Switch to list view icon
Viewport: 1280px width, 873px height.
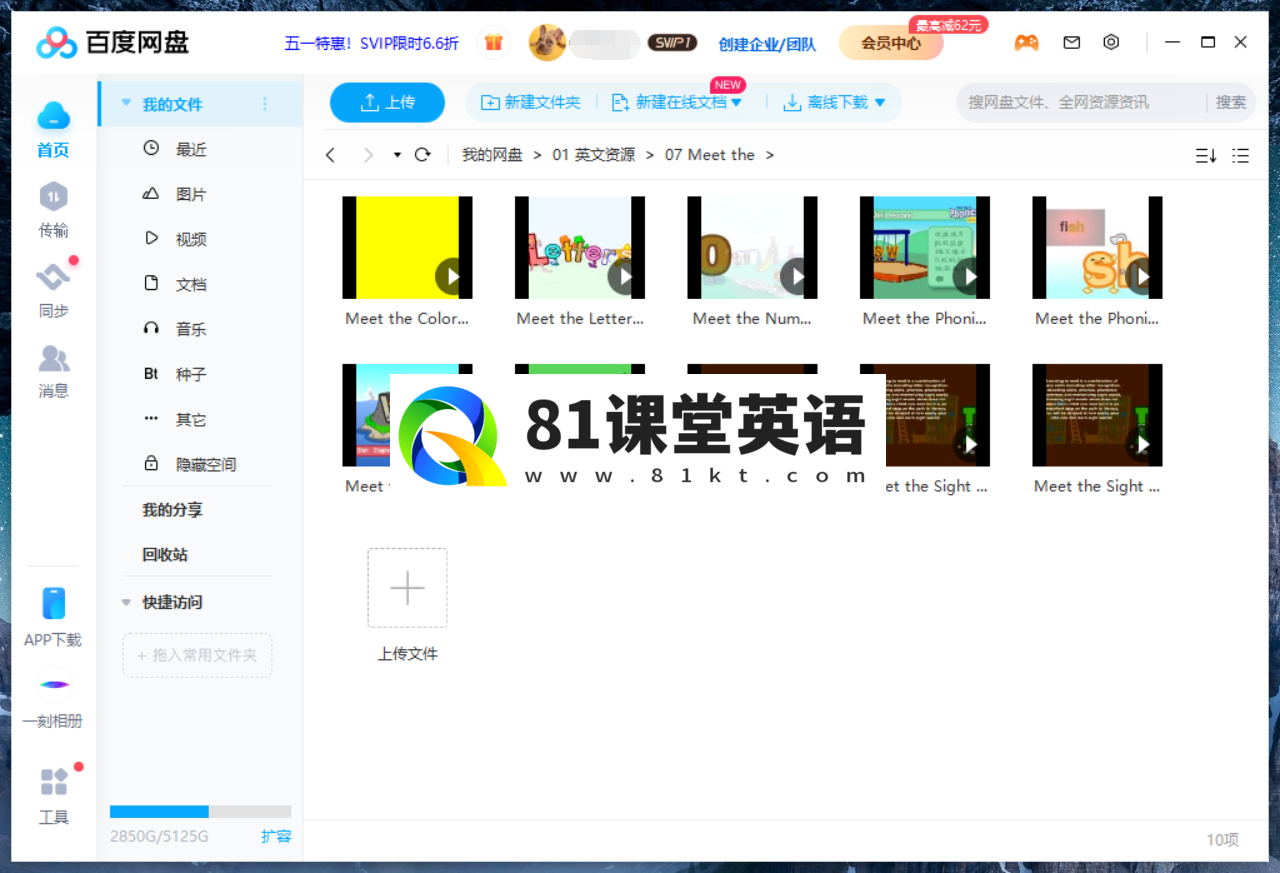[x=1240, y=155]
